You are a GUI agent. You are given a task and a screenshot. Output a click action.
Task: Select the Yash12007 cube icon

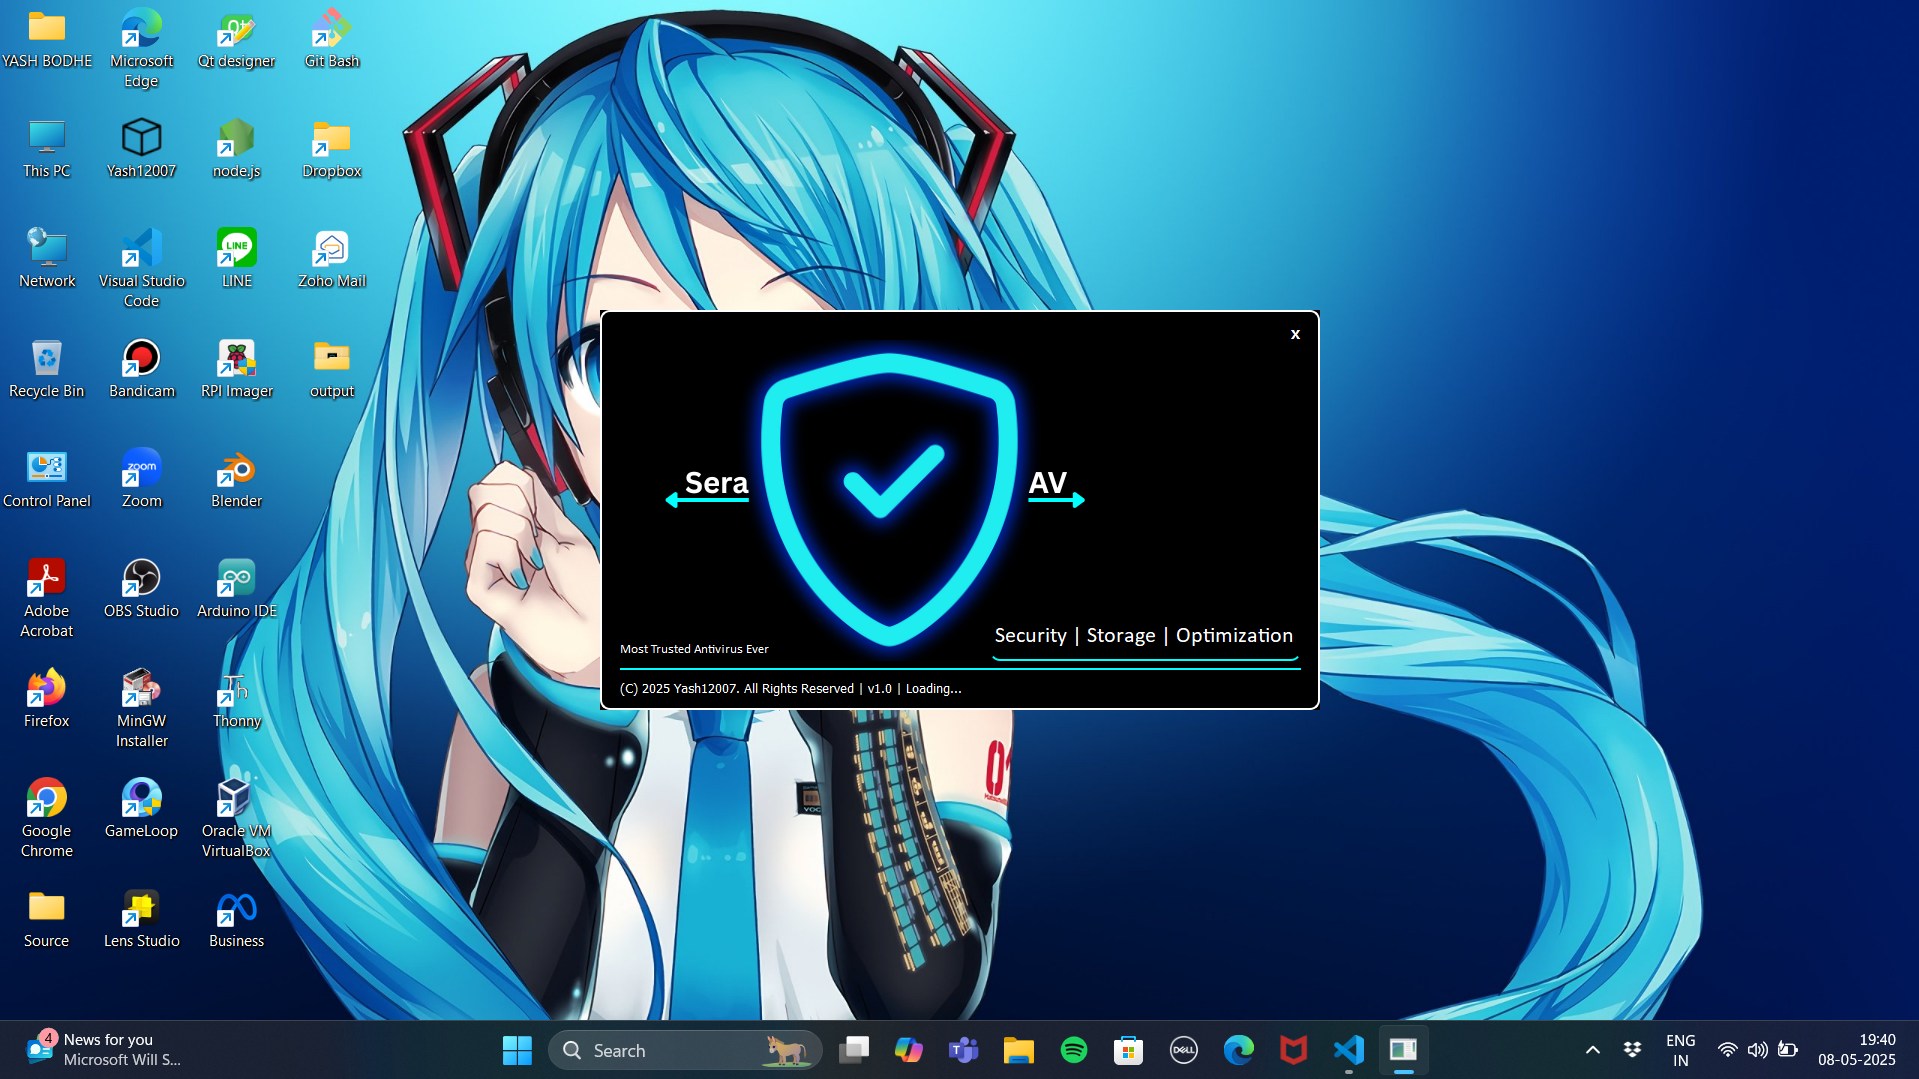141,150
